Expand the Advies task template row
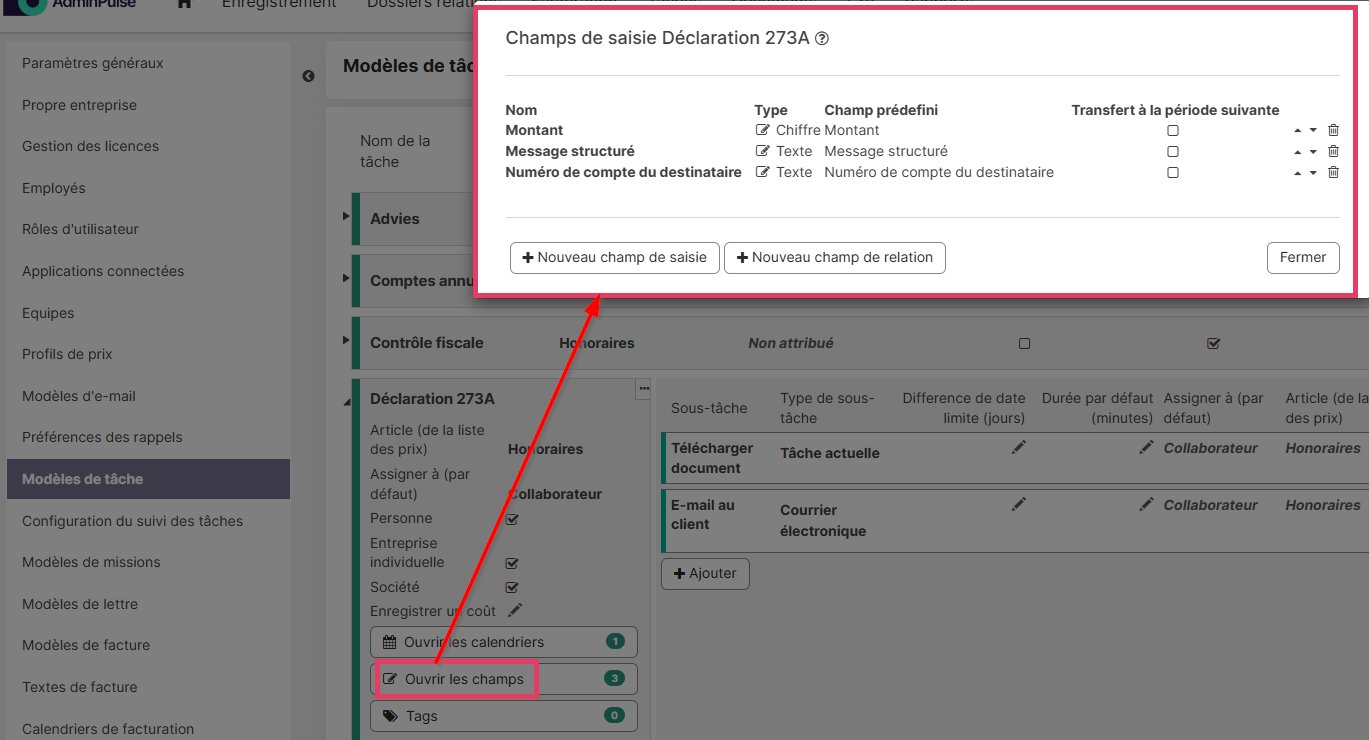The image size is (1369, 740). (x=347, y=217)
